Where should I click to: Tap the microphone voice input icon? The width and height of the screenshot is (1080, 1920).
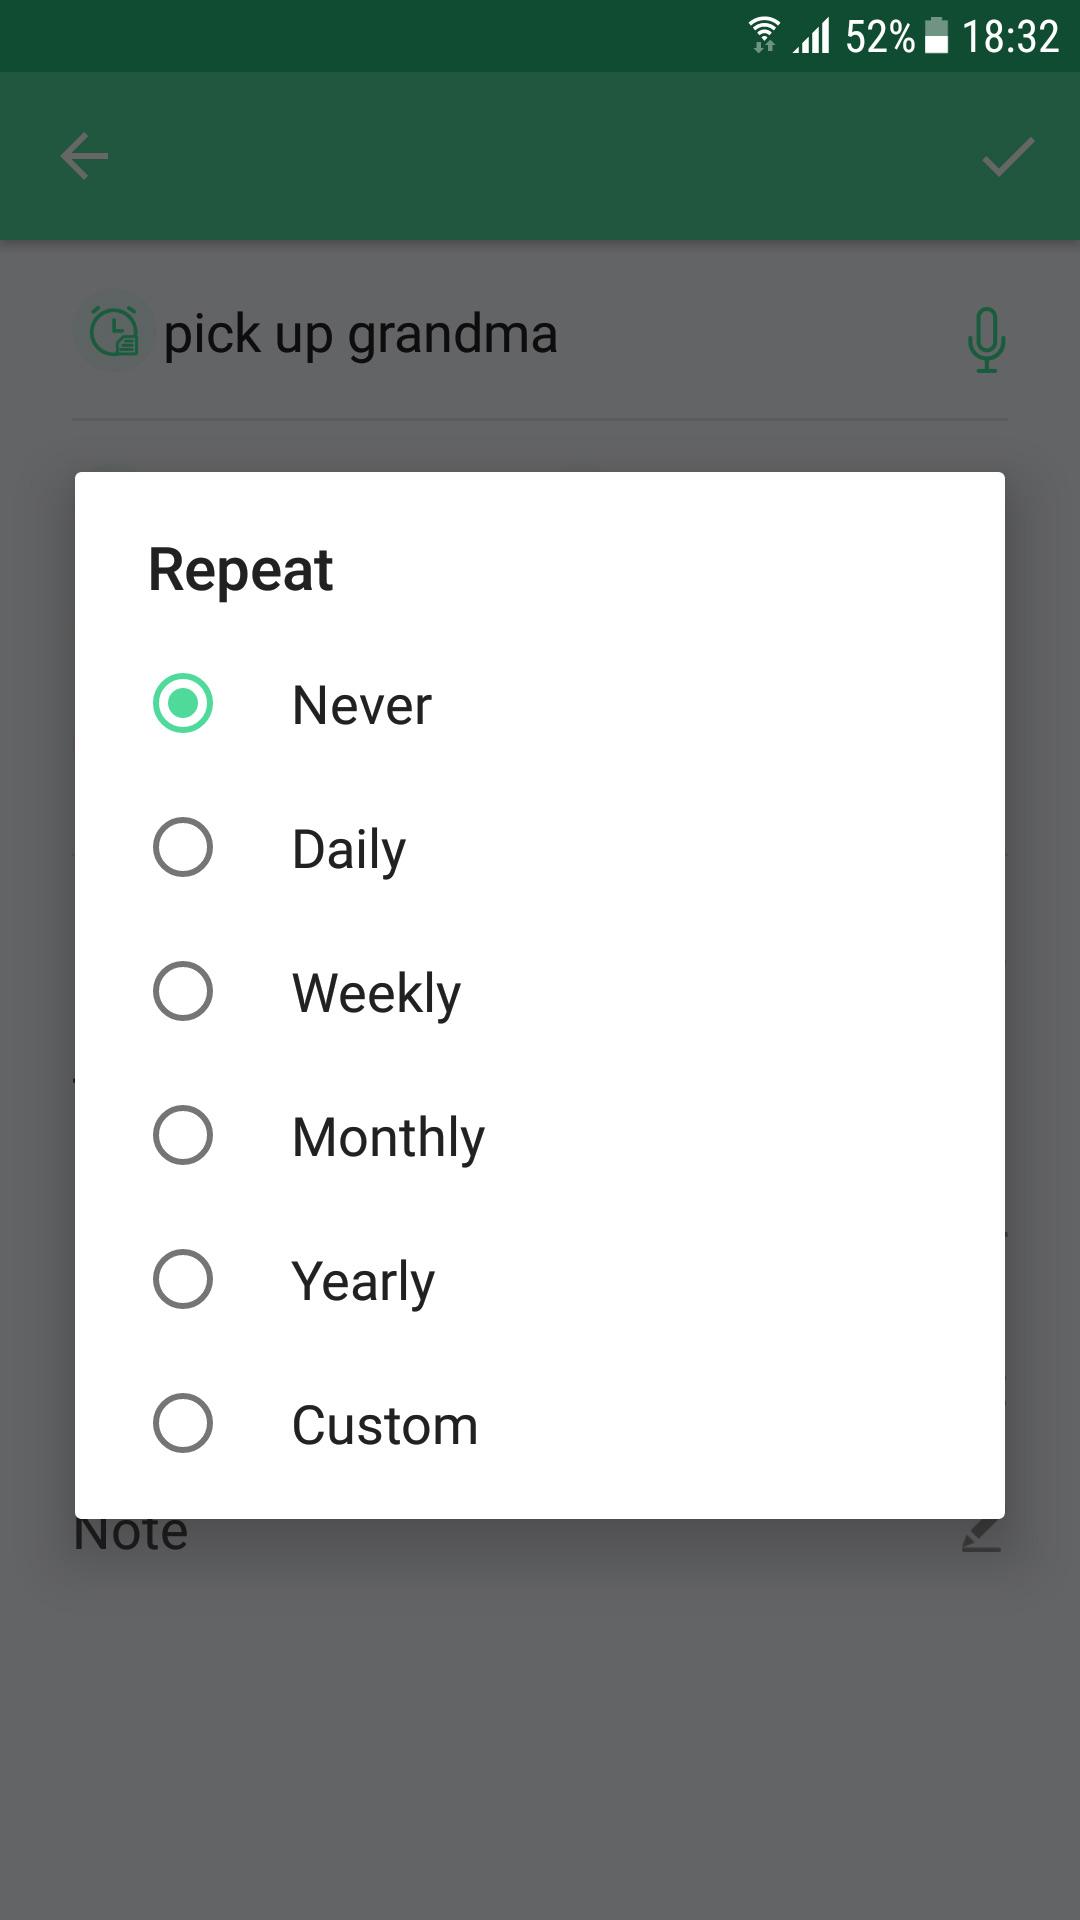click(986, 339)
